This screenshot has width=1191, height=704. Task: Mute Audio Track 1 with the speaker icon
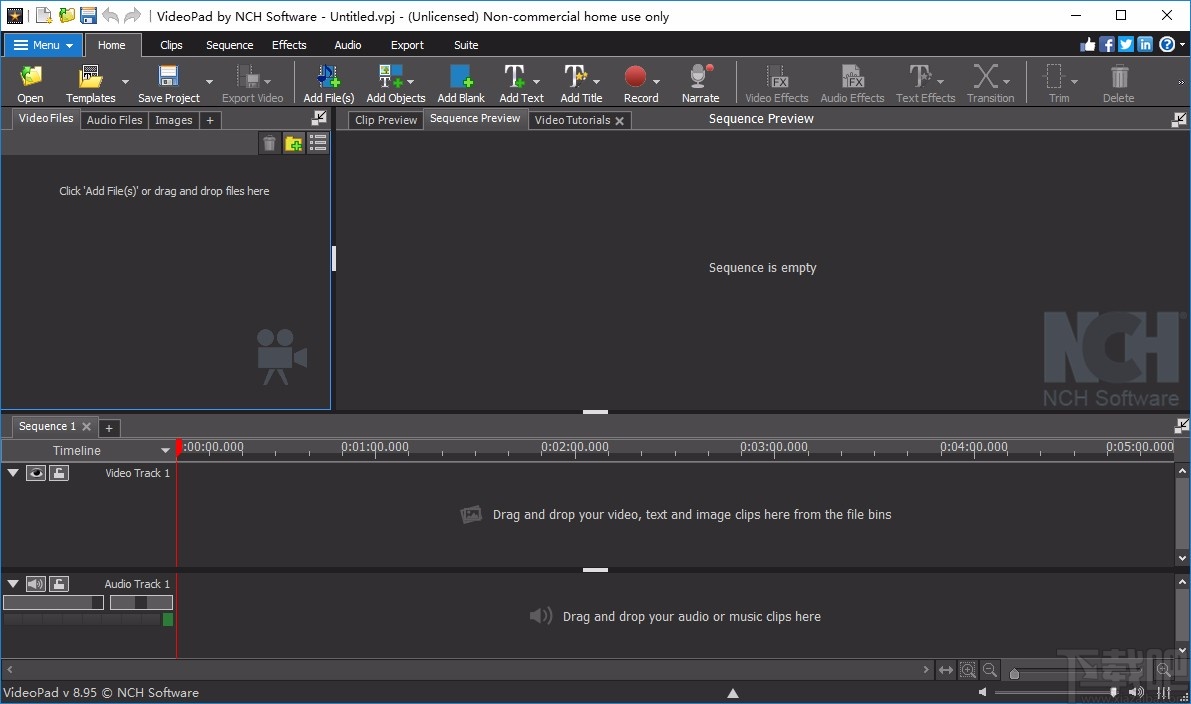[36, 583]
